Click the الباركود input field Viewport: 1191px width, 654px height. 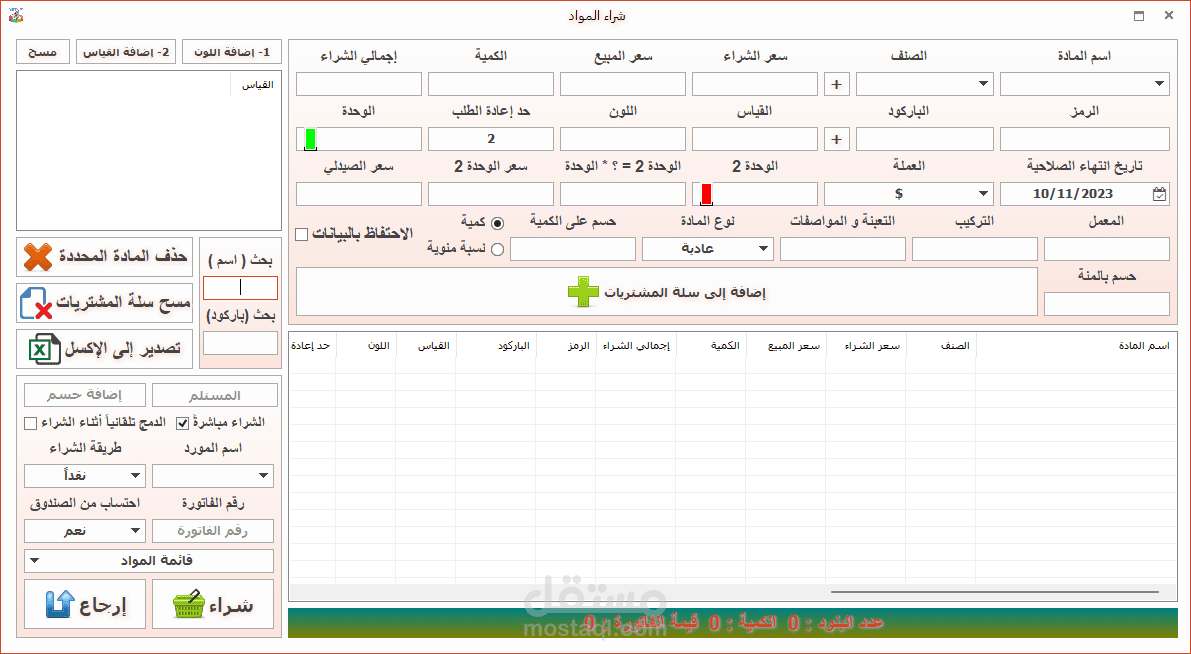pyautogui.click(x=924, y=139)
